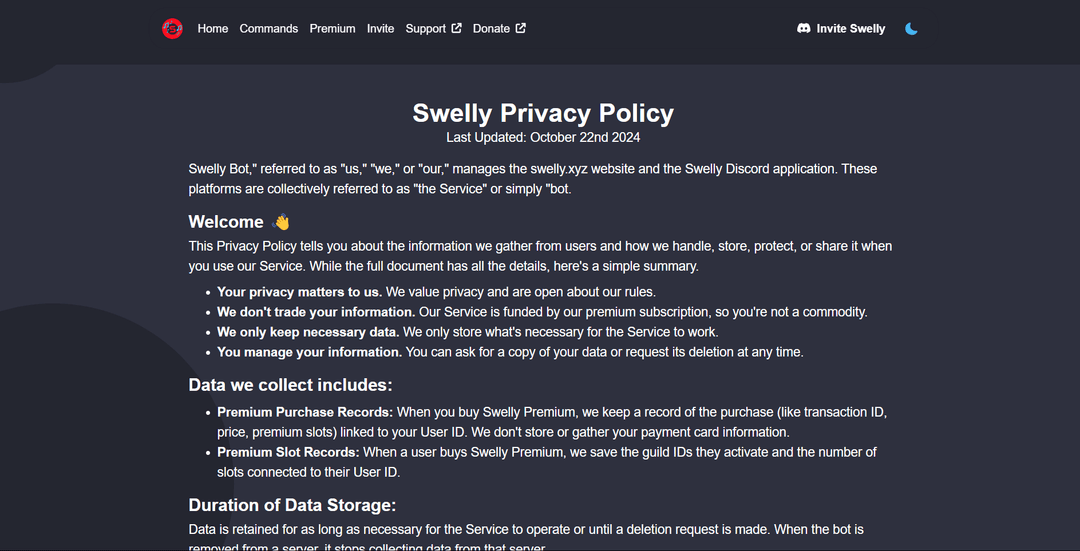Click the Welcome section heading
The width and height of the screenshot is (1080, 551).
point(226,222)
